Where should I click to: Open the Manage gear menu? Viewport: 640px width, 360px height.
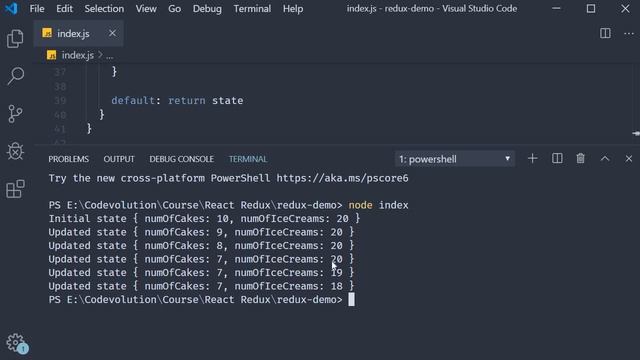pos(17,344)
